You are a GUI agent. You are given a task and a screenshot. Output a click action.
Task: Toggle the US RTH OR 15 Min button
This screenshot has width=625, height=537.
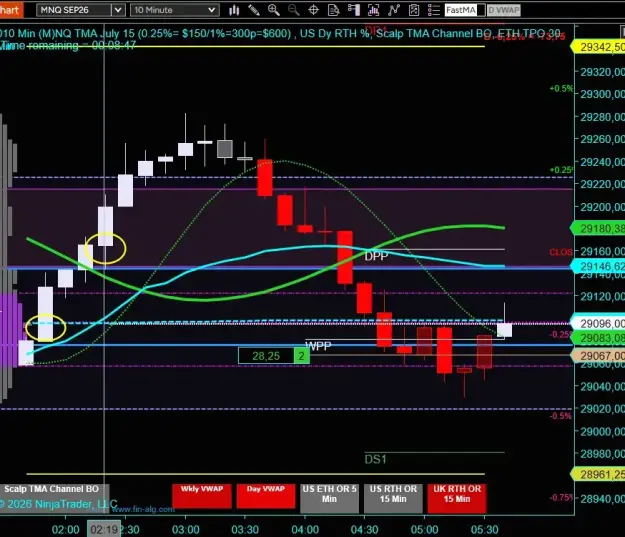(x=393, y=498)
